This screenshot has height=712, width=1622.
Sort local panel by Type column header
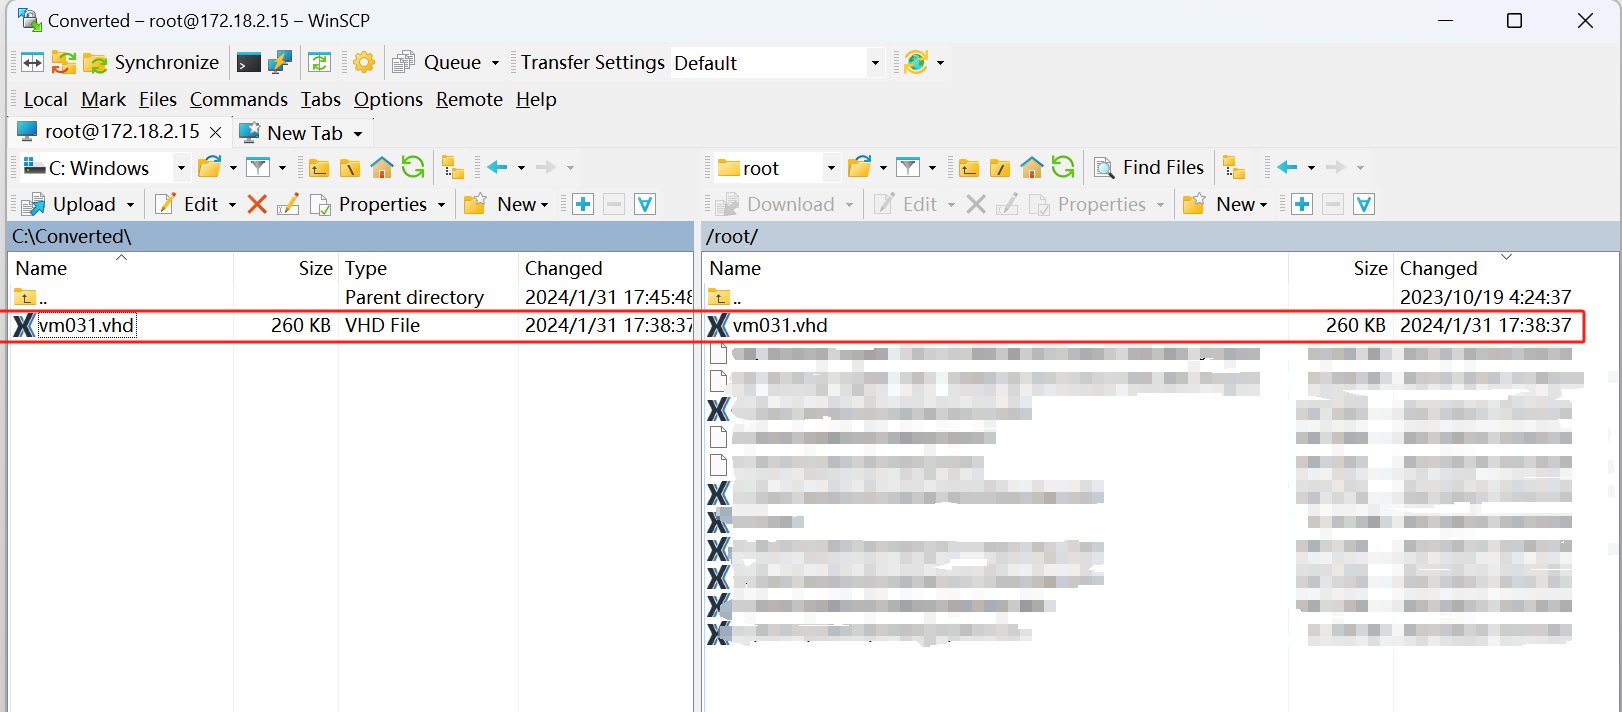(428, 268)
